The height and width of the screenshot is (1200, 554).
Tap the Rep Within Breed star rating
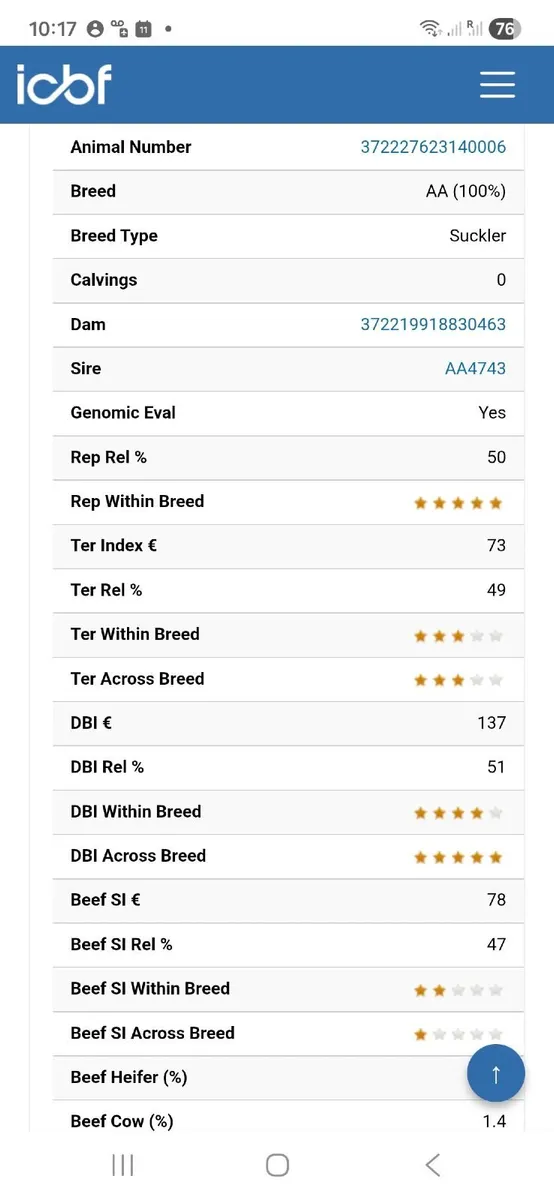(458, 503)
